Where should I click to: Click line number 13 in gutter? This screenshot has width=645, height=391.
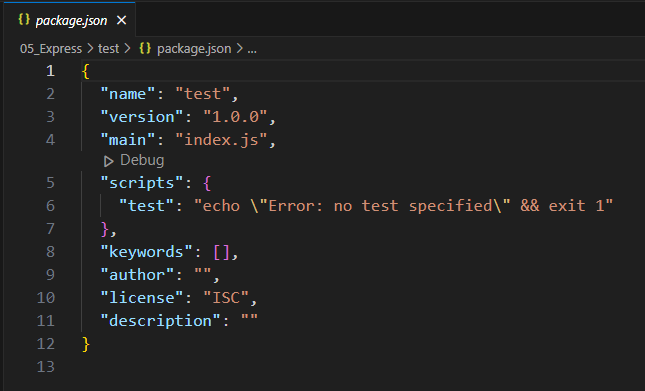pyautogui.click(x=46, y=367)
